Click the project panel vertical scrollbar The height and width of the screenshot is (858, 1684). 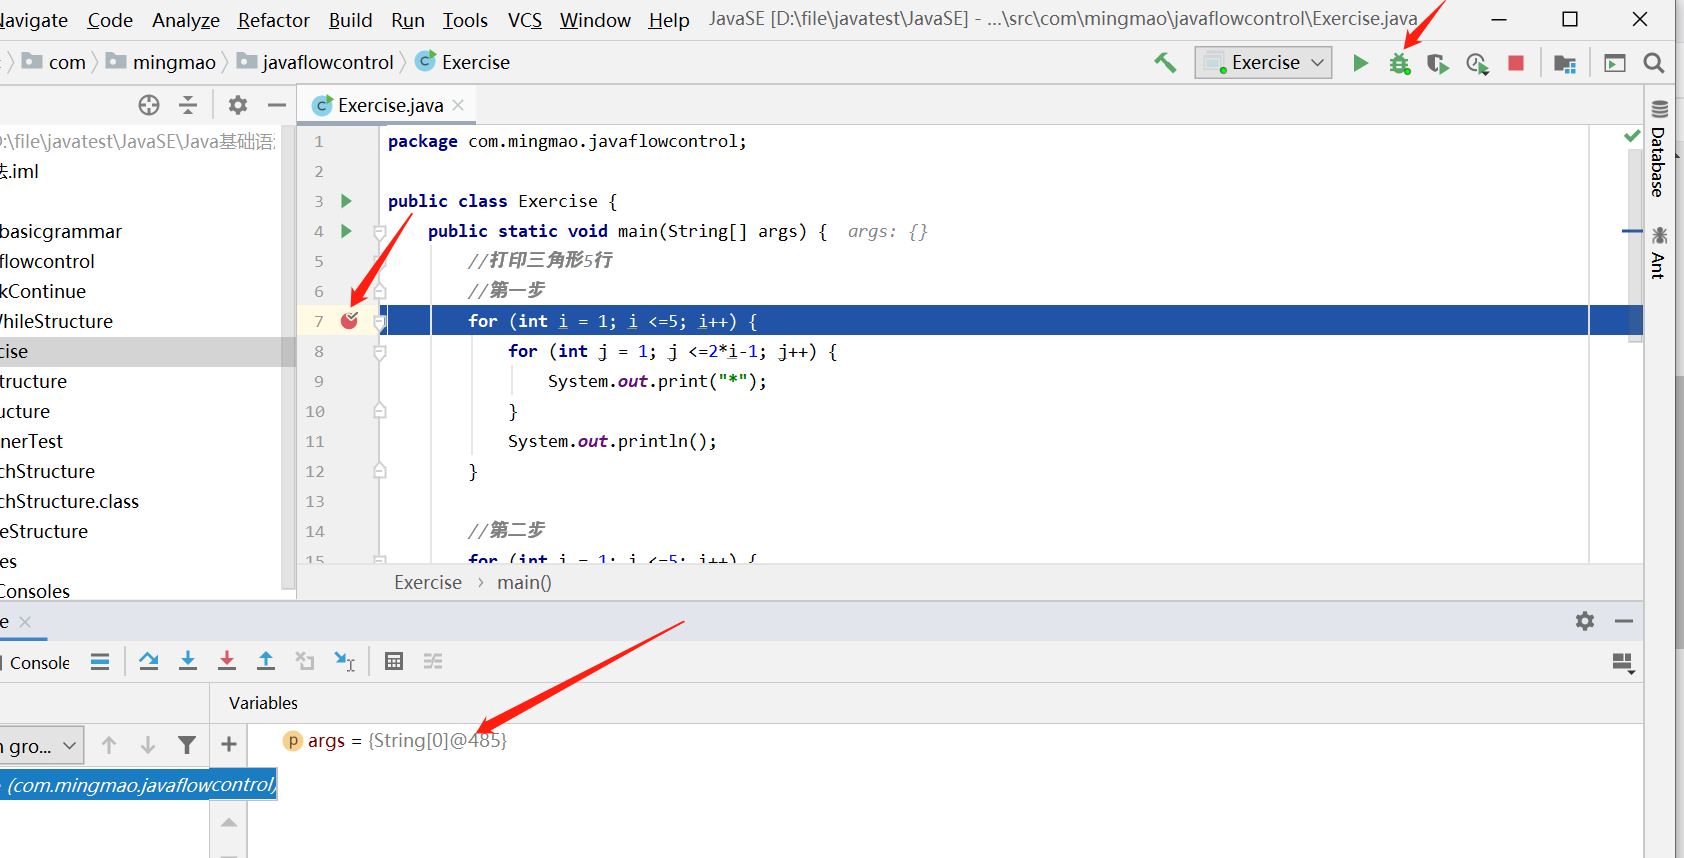click(288, 358)
